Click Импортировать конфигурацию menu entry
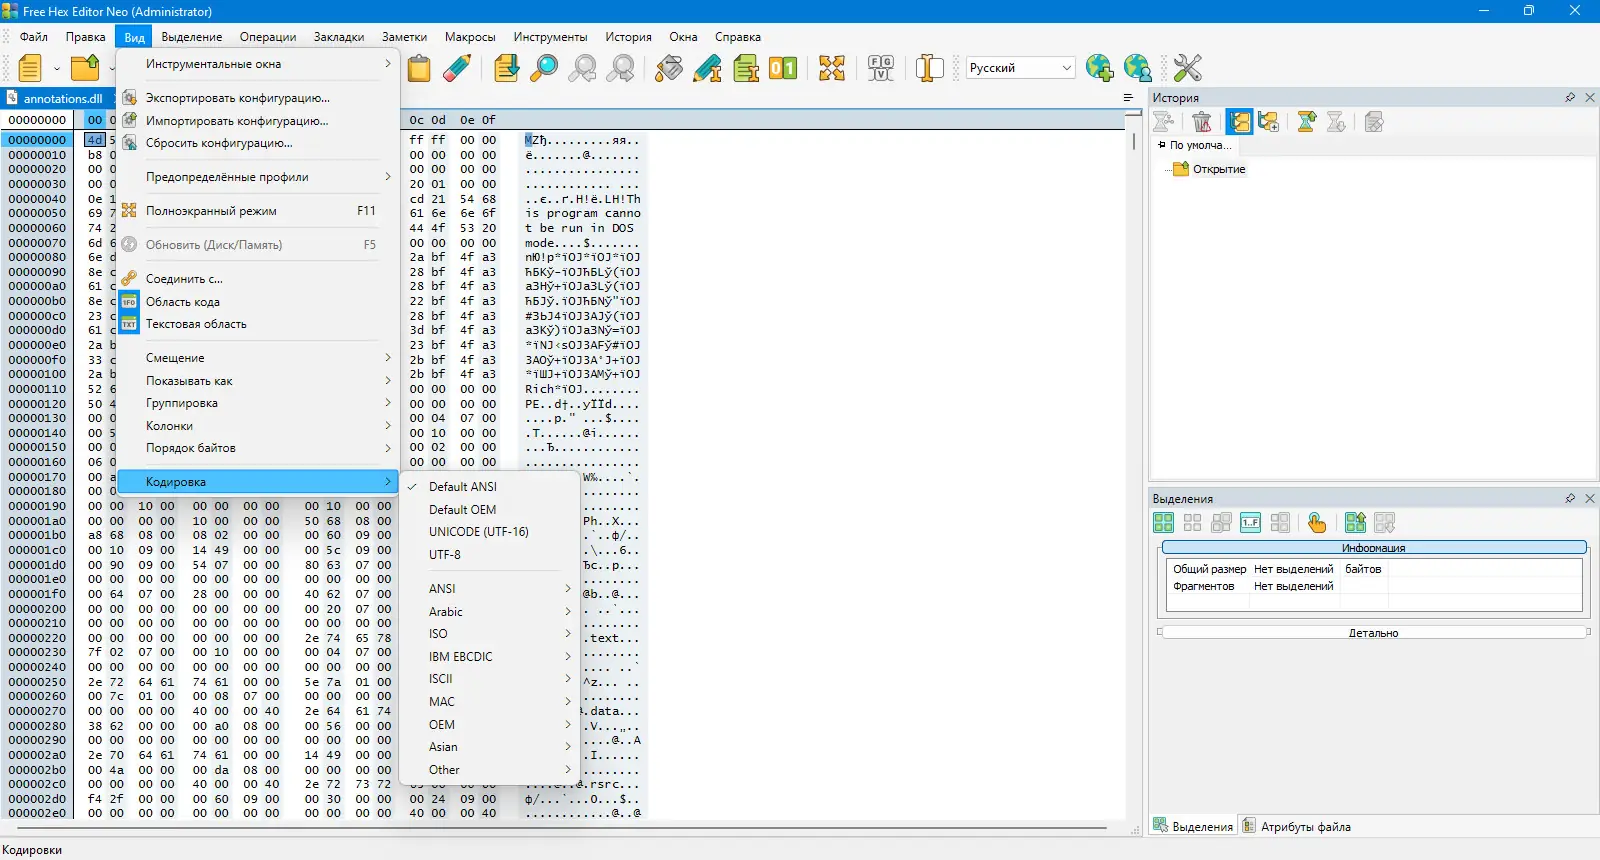 pyautogui.click(x=258, y=121)
